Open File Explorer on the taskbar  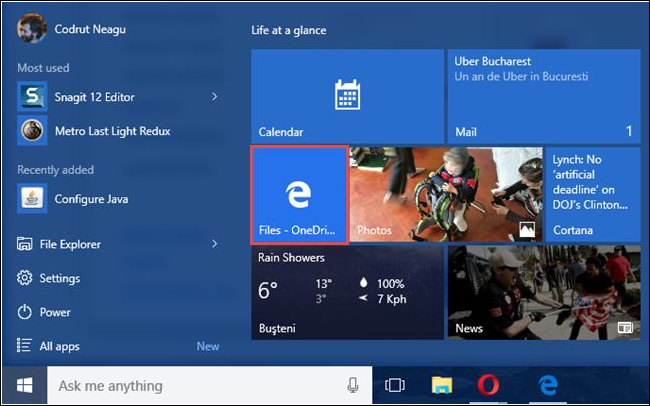pos(442,385)
